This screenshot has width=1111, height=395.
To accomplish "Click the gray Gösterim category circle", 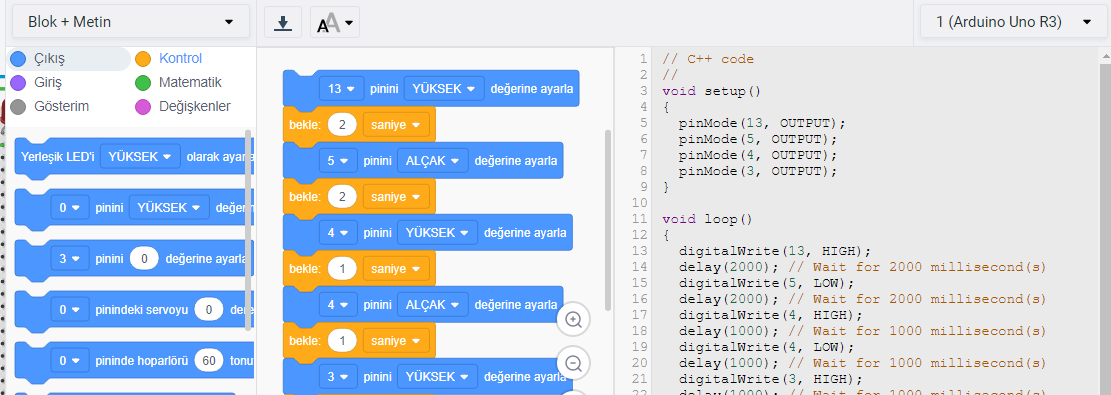I will click(x=19, y=107).
